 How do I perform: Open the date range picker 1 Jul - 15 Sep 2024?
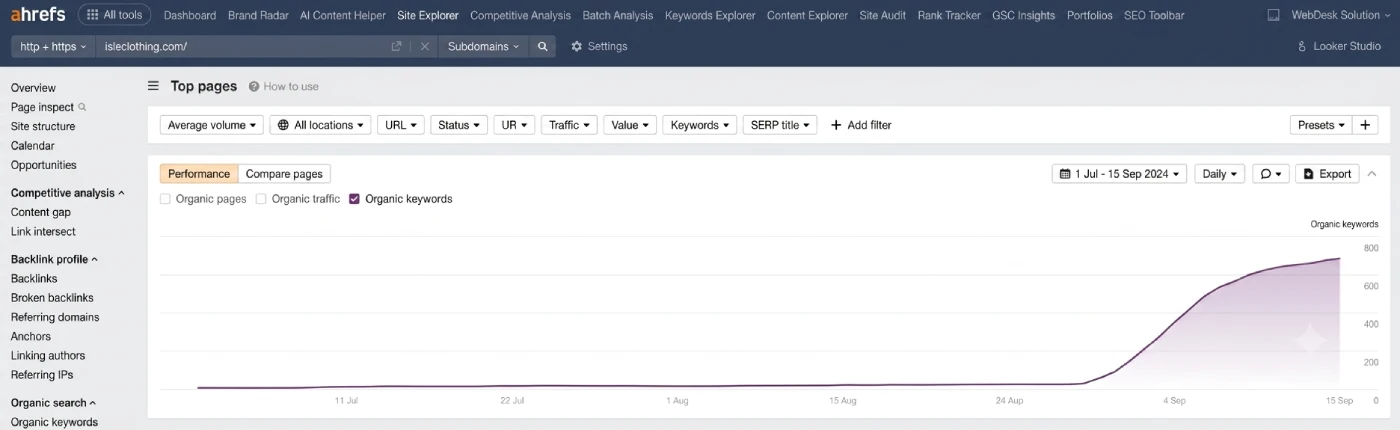pyautogui.click(x=1119, y=174)
